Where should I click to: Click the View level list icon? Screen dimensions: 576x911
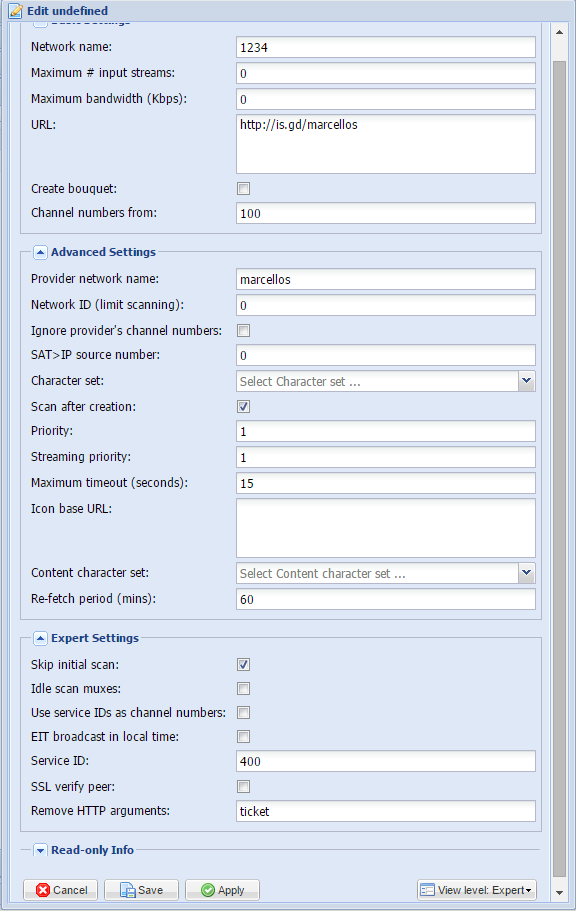click(x=428, y=890)
